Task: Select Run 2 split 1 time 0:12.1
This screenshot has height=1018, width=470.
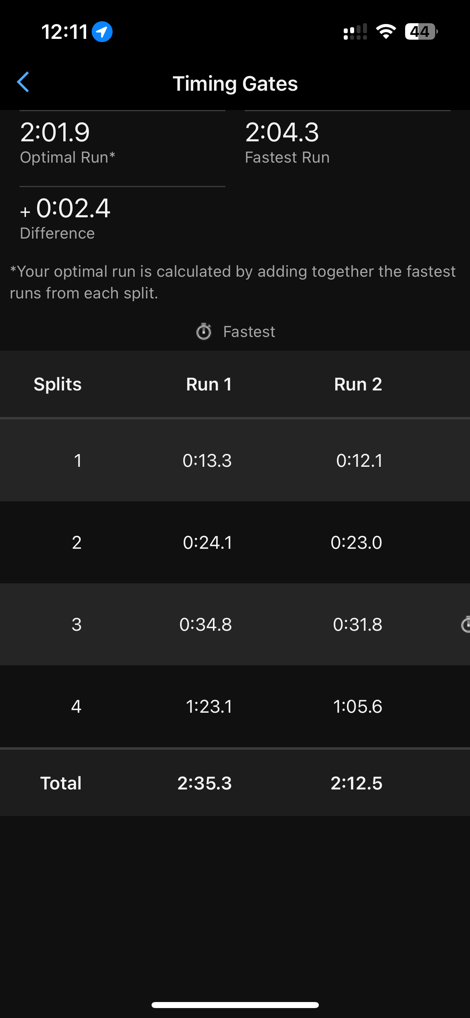Action: (359, 461)
